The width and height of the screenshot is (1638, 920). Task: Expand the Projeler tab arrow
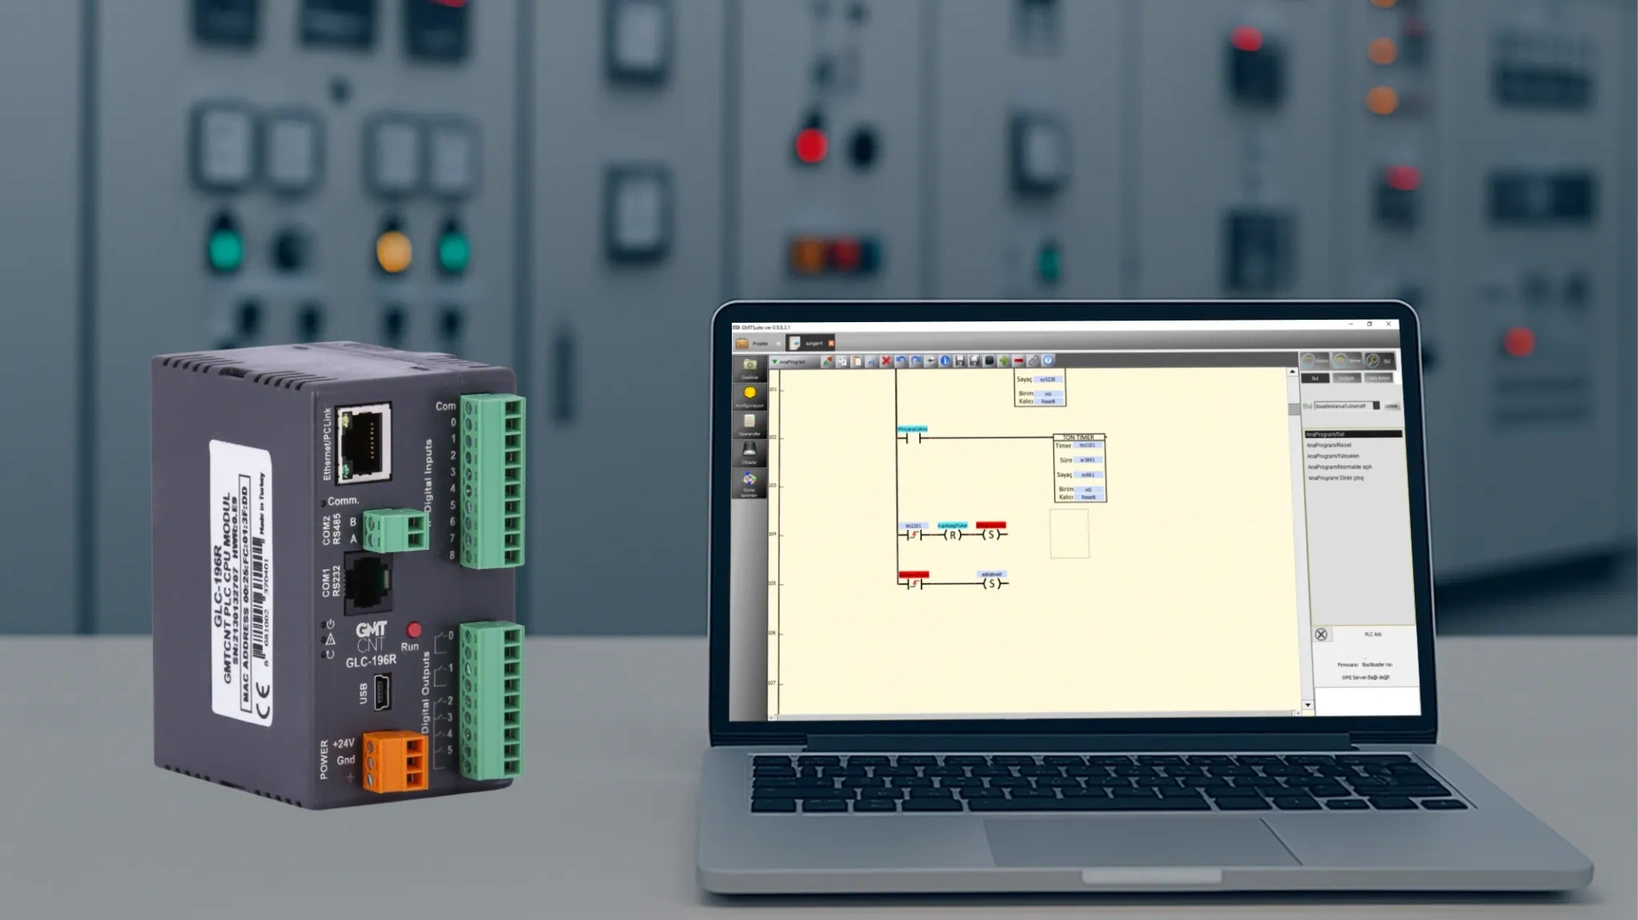click(778, 343)
